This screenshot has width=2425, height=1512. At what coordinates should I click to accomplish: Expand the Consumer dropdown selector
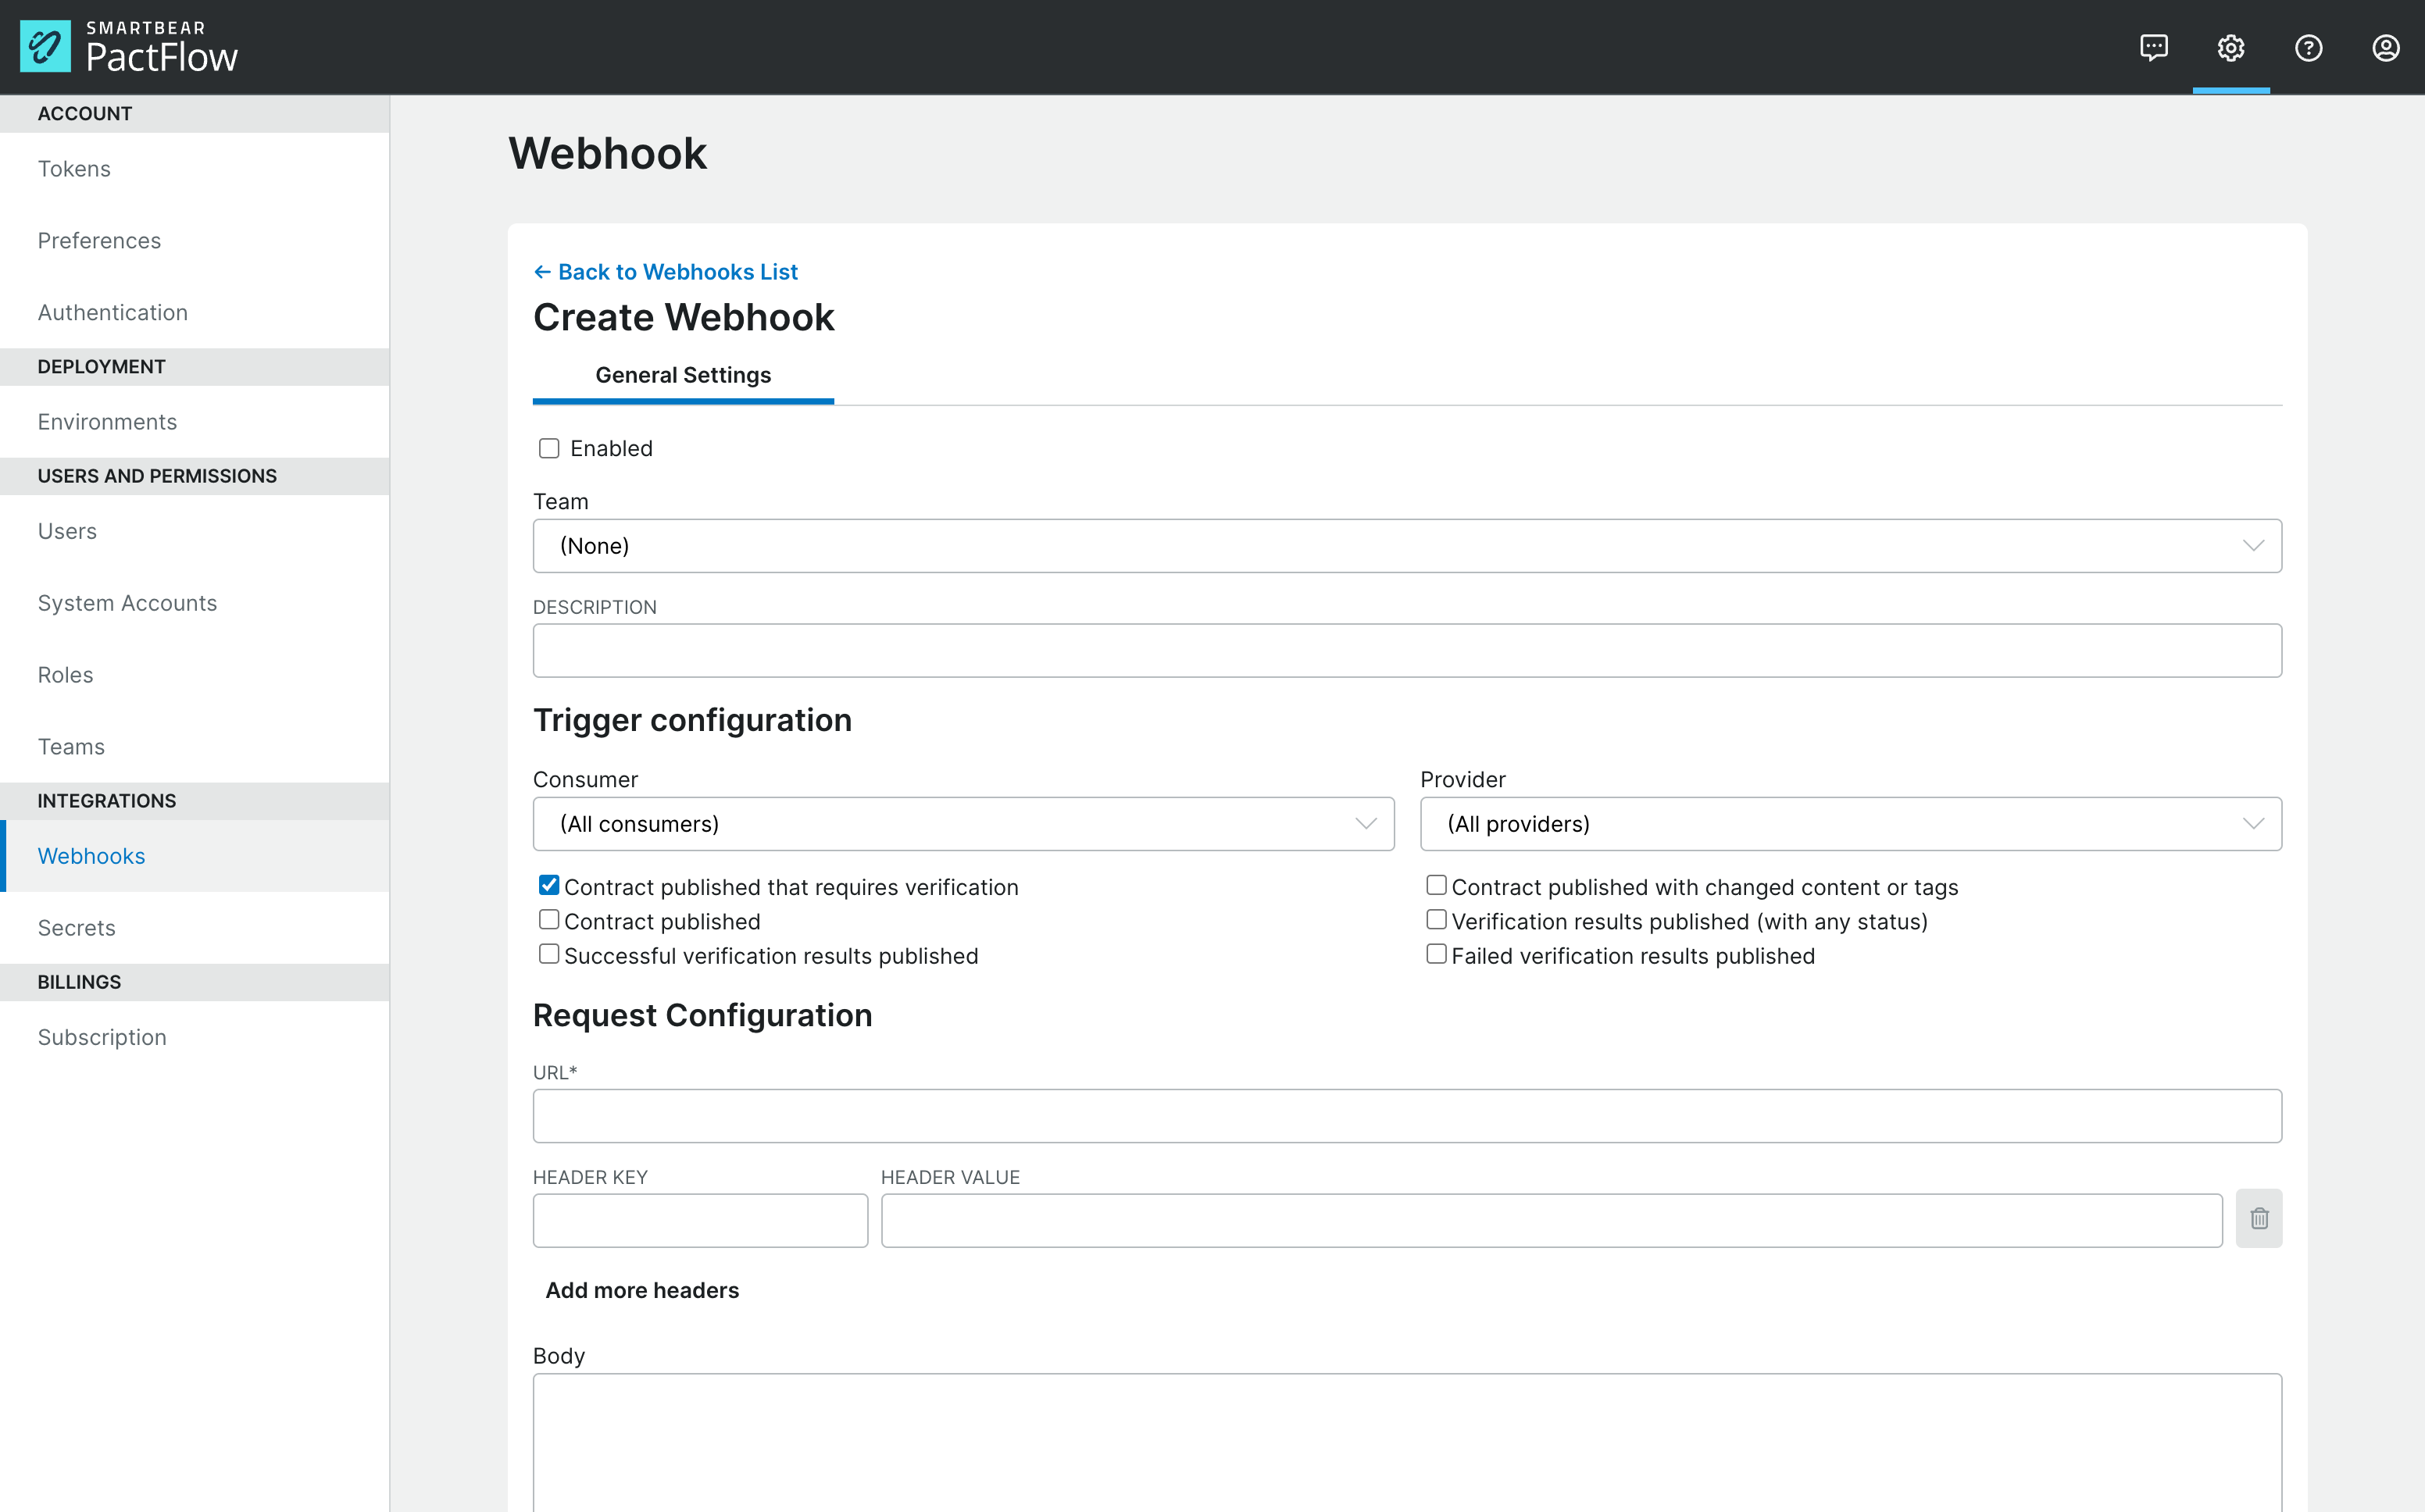point(963,824)
